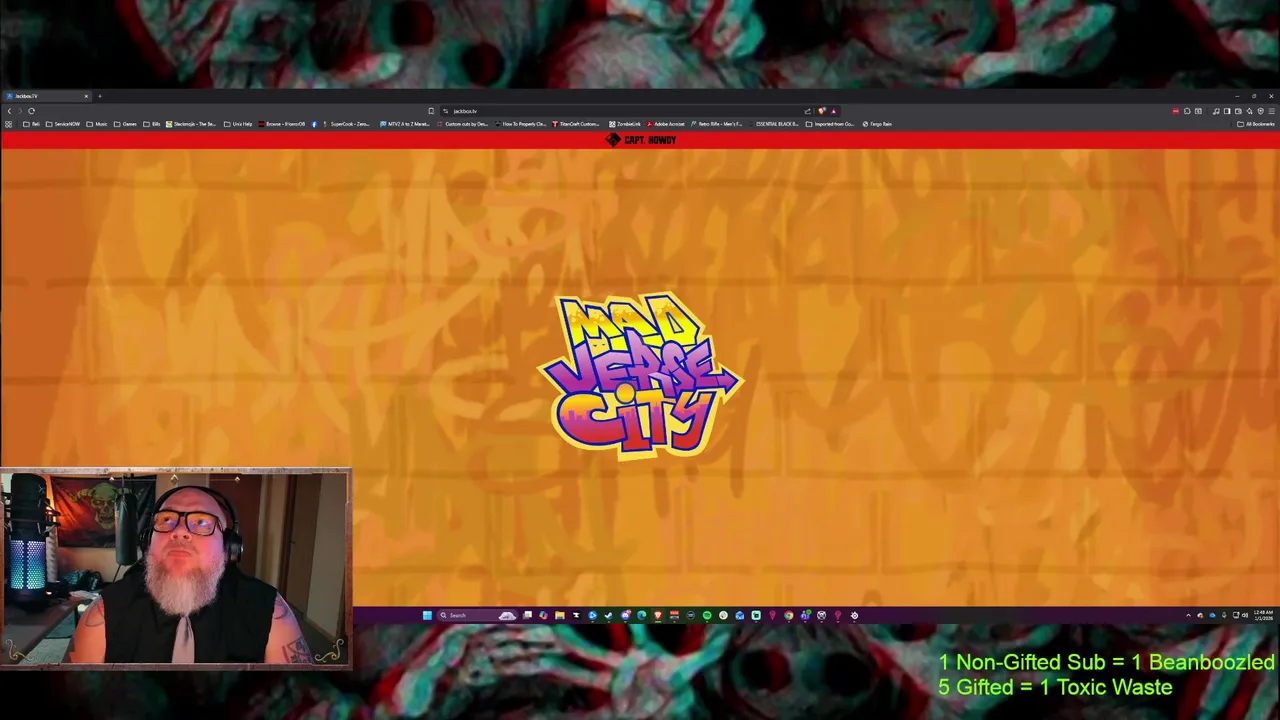Click the Mad Verse City logo
This screenshot has height=720, width=1280.
(x=640, y=375)
